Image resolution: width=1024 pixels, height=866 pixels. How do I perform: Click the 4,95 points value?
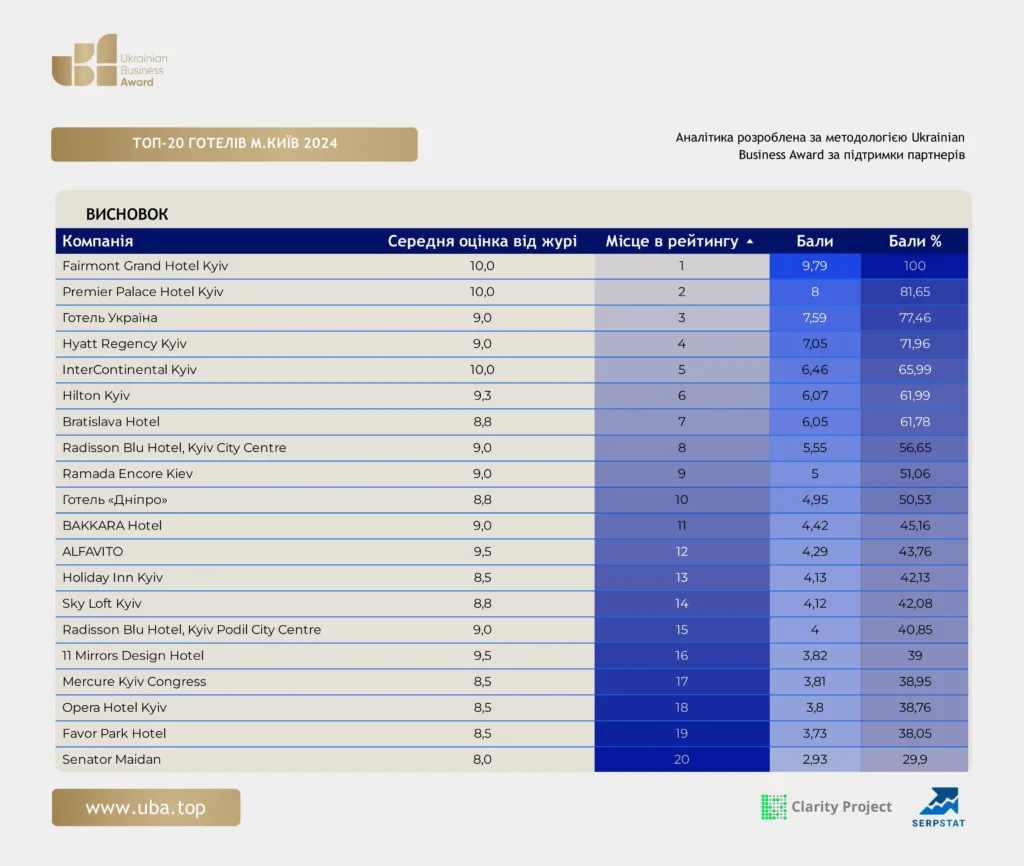pos(814,500)
